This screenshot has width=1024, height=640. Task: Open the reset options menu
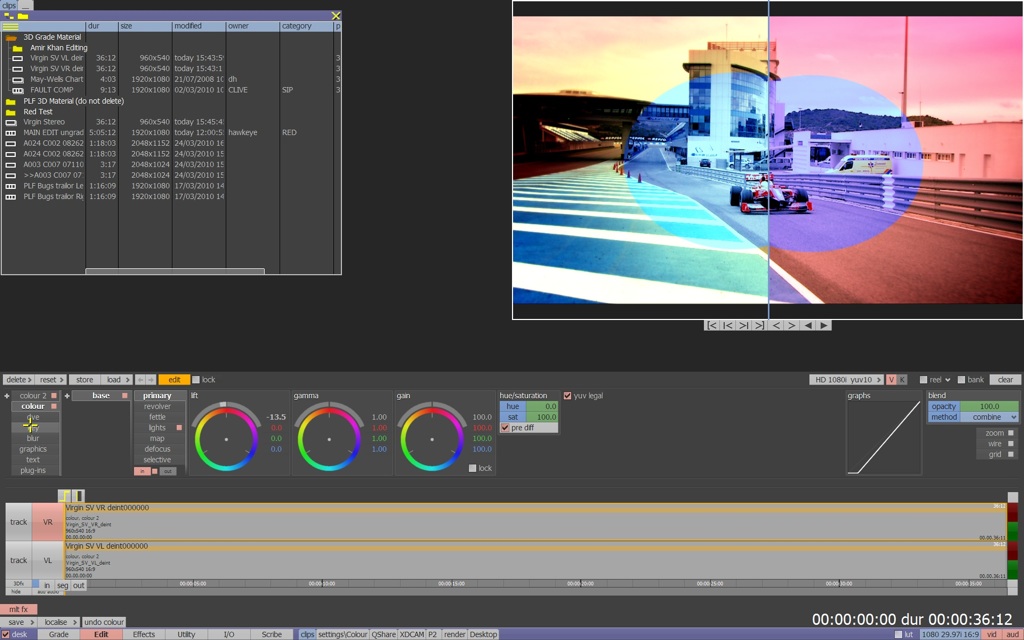[51, 379]
